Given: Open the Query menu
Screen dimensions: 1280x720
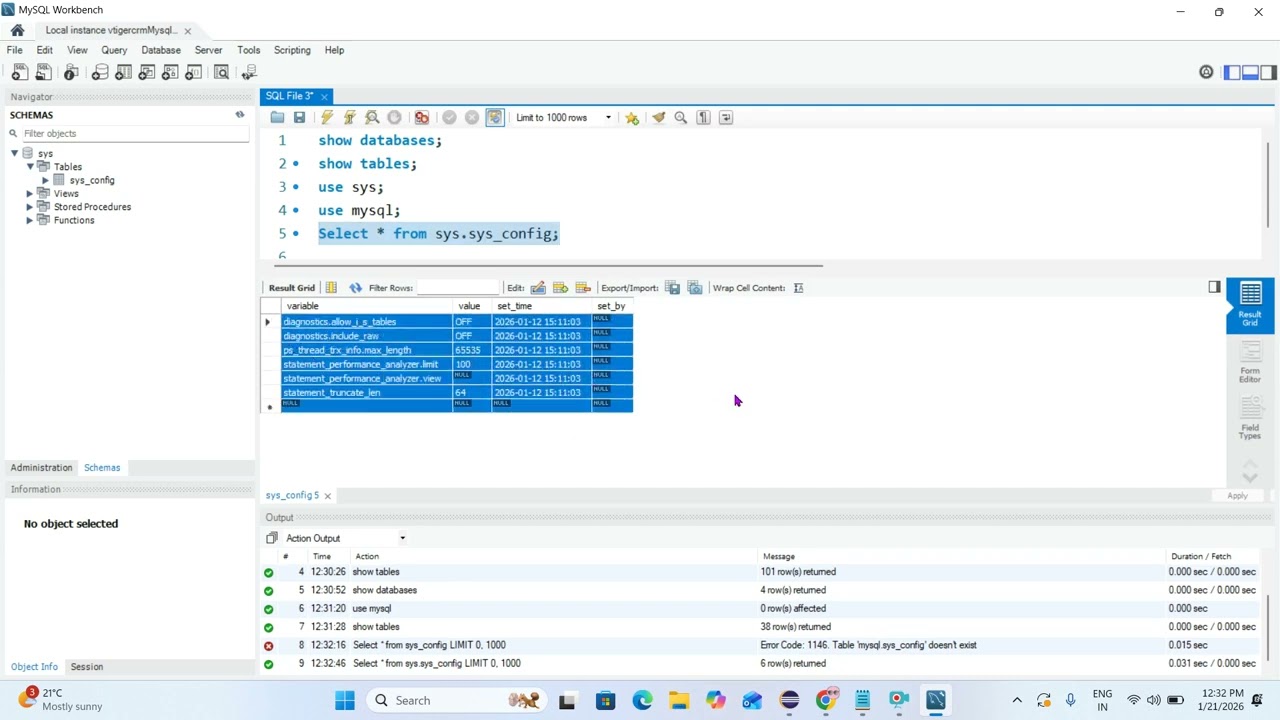Looking at the screenshot, I should pos(114,50).
